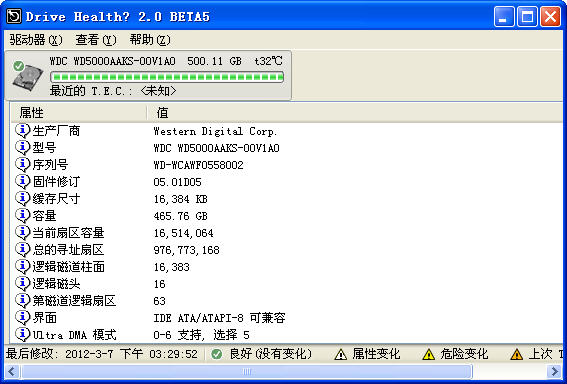The image size is (567, 384).
Task: Click the info icon beside 序列号
Action: (22, 164)
